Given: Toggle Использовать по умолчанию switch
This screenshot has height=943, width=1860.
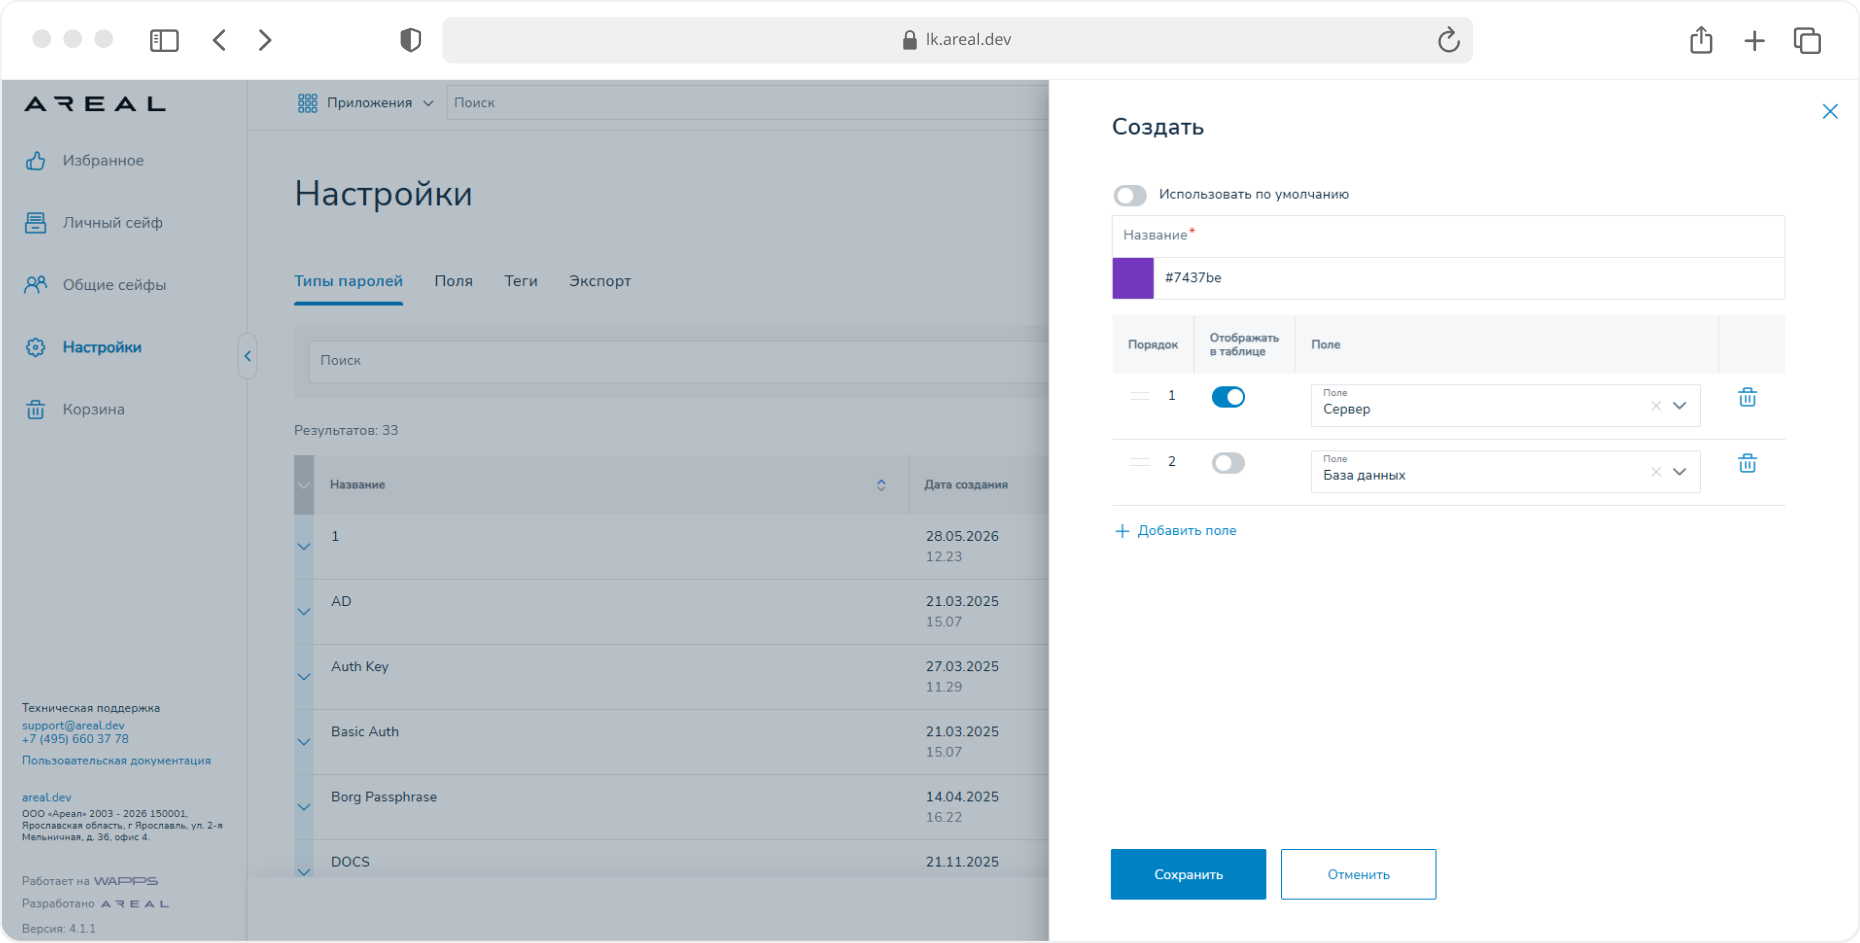Looking at the screenshot, I should click(x=1130, y=195).
